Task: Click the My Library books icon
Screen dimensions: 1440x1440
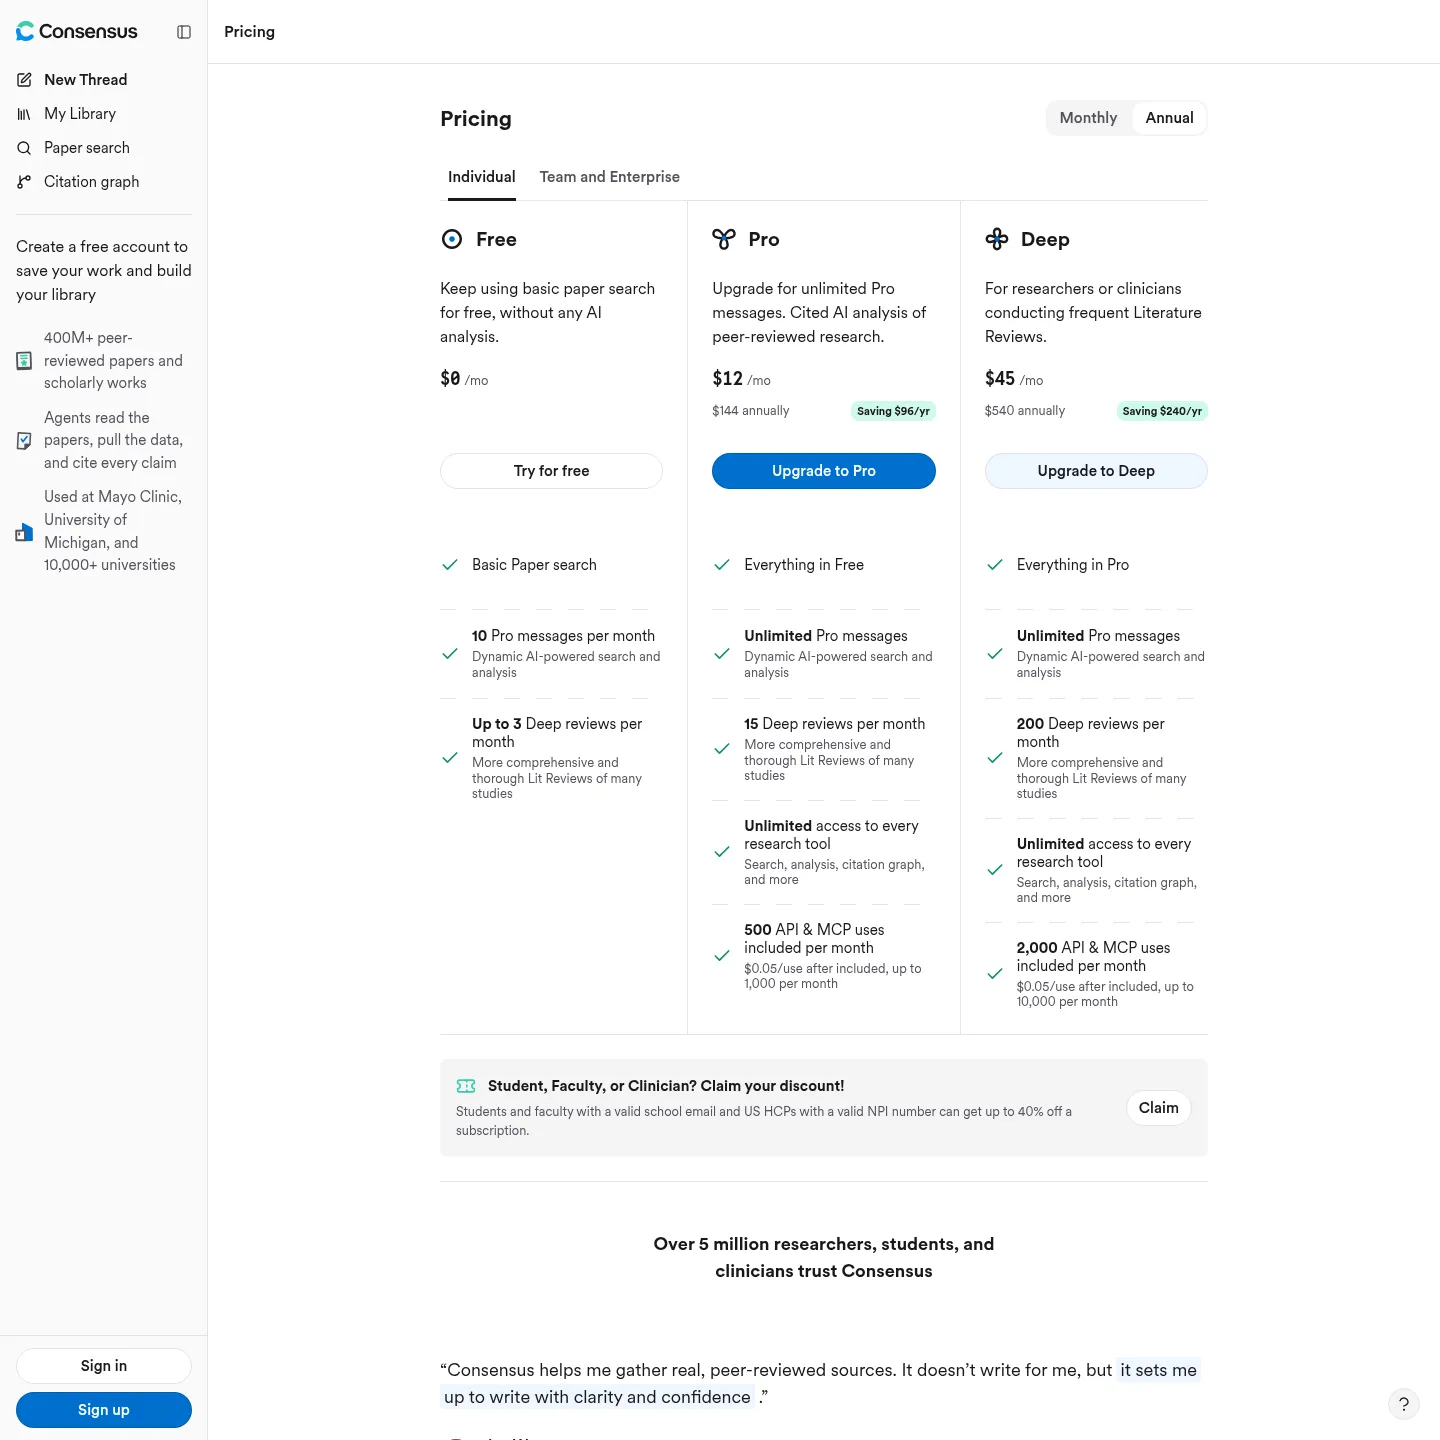Action: [x=24, y=114]
